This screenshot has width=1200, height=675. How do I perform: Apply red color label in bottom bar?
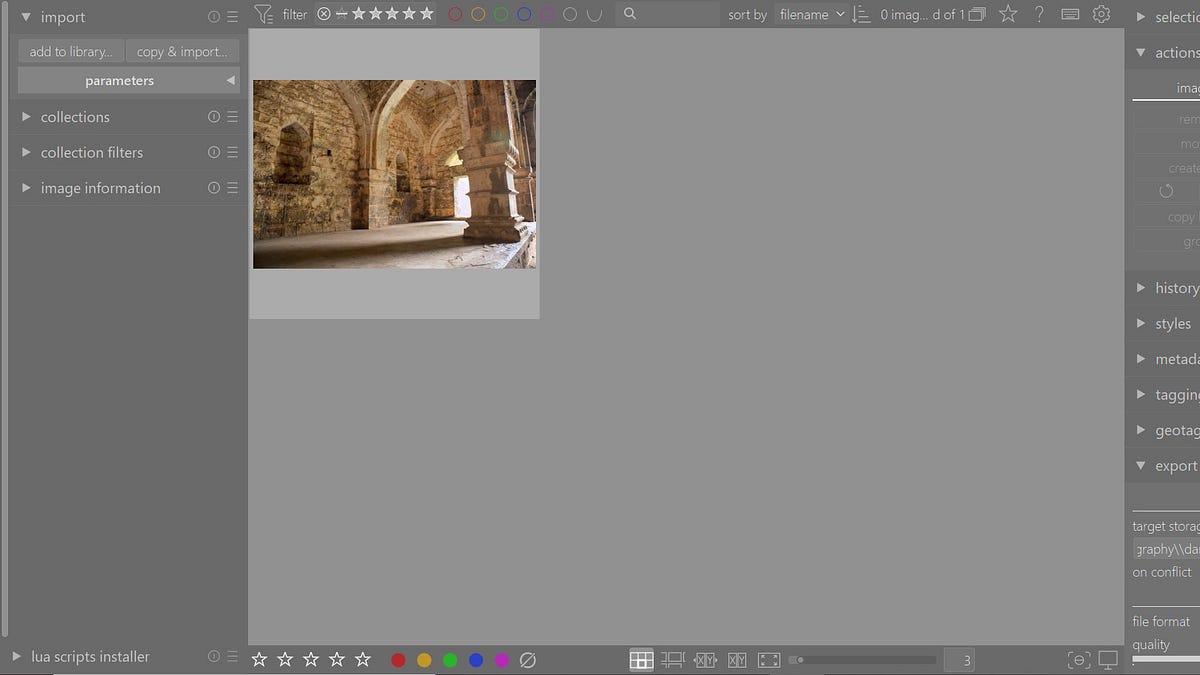point(398,660)
